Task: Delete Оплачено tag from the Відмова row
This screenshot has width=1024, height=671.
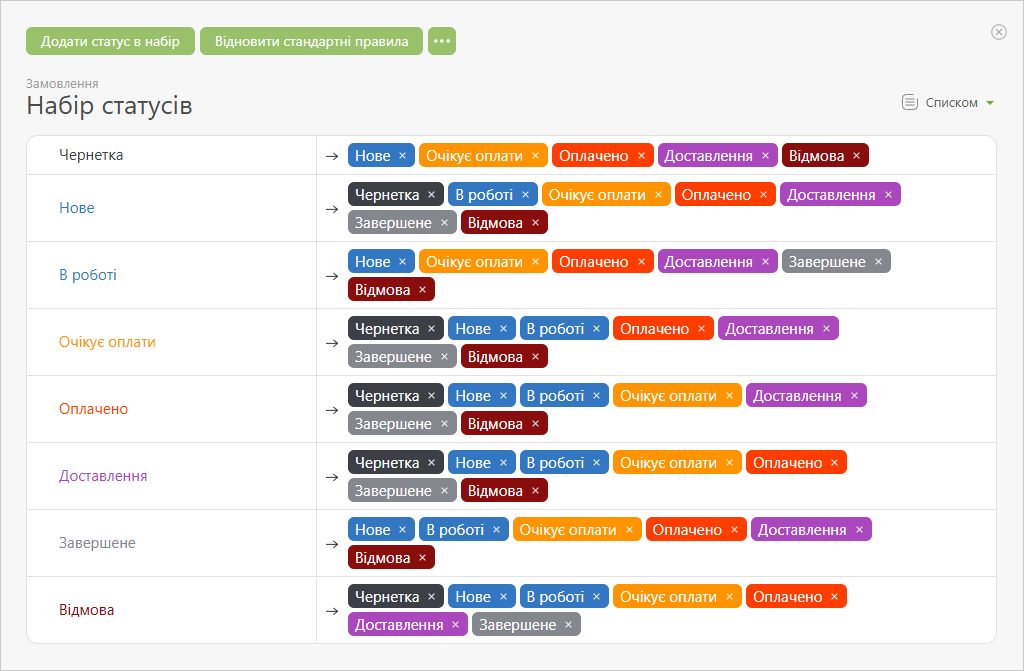Action: pos(835,597)
